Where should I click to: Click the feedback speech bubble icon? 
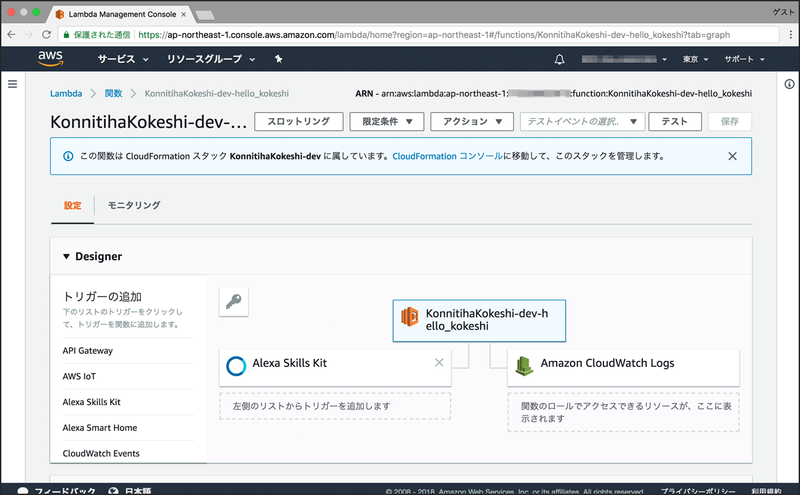23,490
